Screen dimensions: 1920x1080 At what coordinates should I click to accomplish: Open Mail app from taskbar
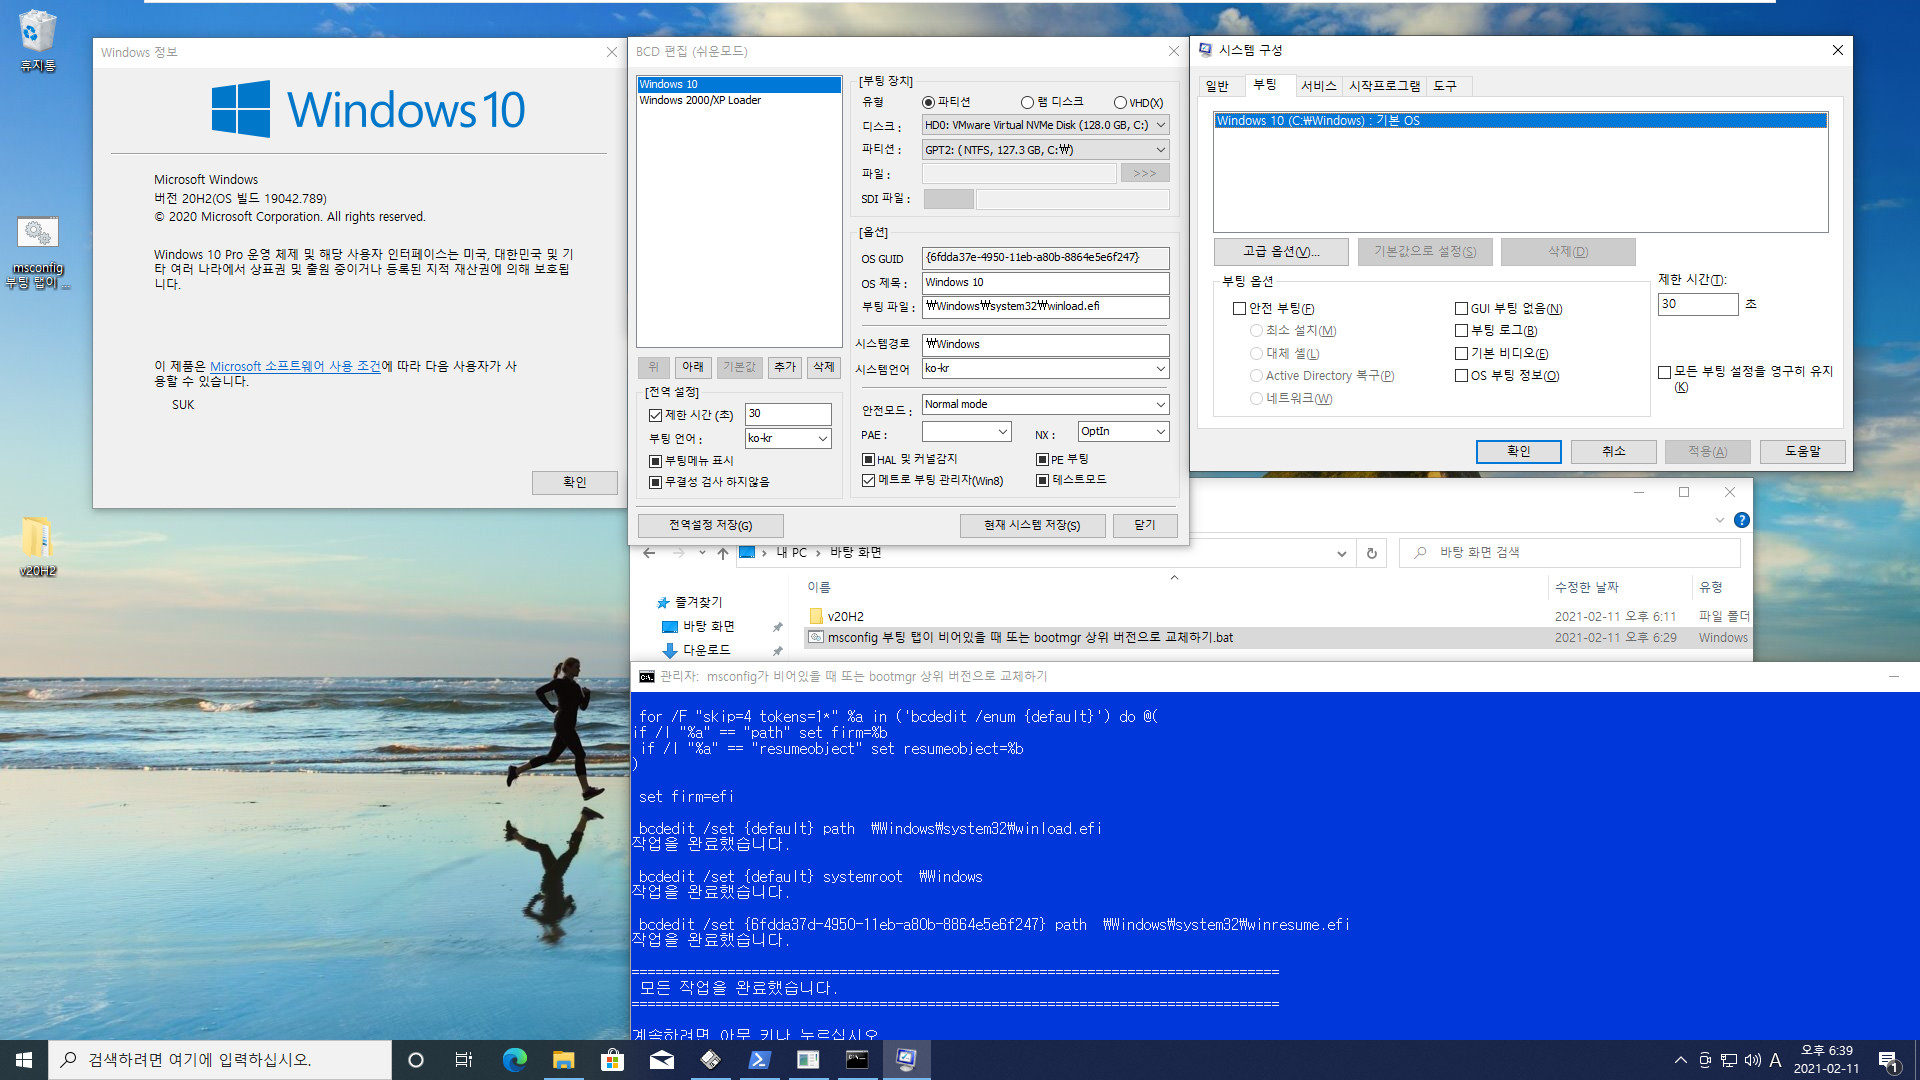pyautogui.click(x=661, y=1060)
